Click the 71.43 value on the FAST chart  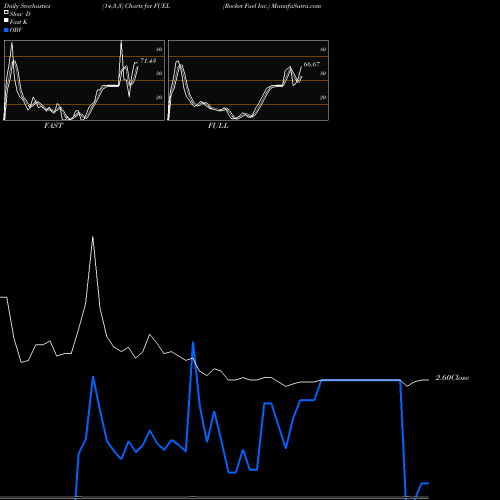click(x=148, y=61)
